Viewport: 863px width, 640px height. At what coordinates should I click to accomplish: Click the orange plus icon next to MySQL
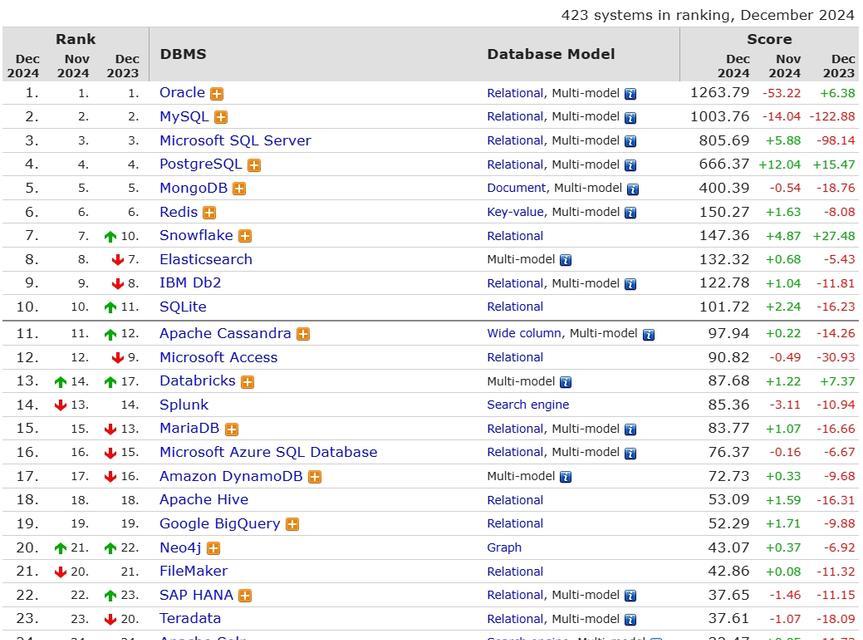pyautogui.click(x=221, y=118)
